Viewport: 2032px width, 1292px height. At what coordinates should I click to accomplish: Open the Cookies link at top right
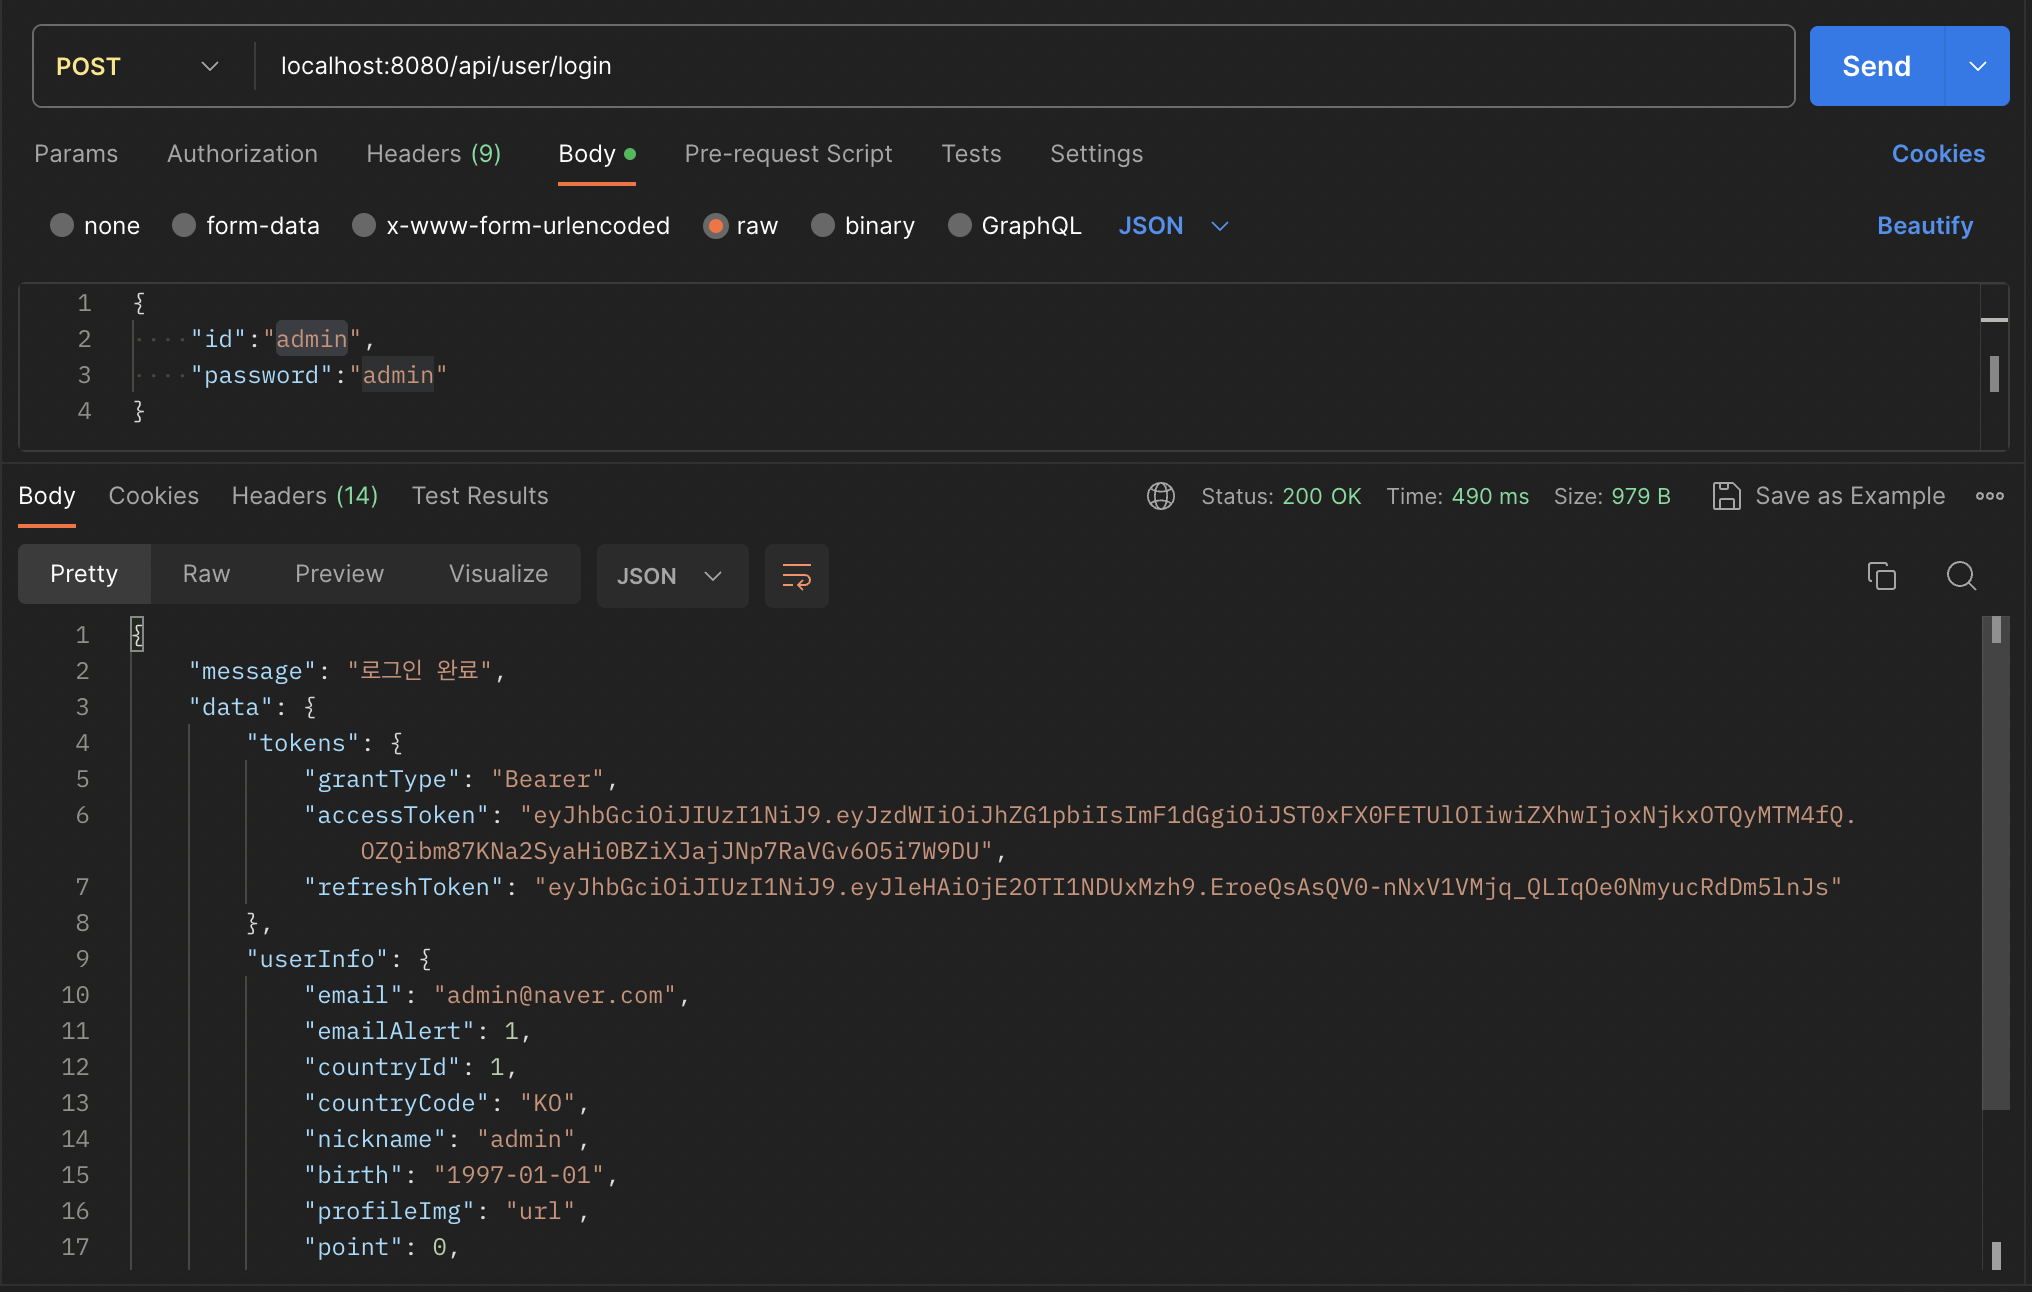coord(1938,154)
